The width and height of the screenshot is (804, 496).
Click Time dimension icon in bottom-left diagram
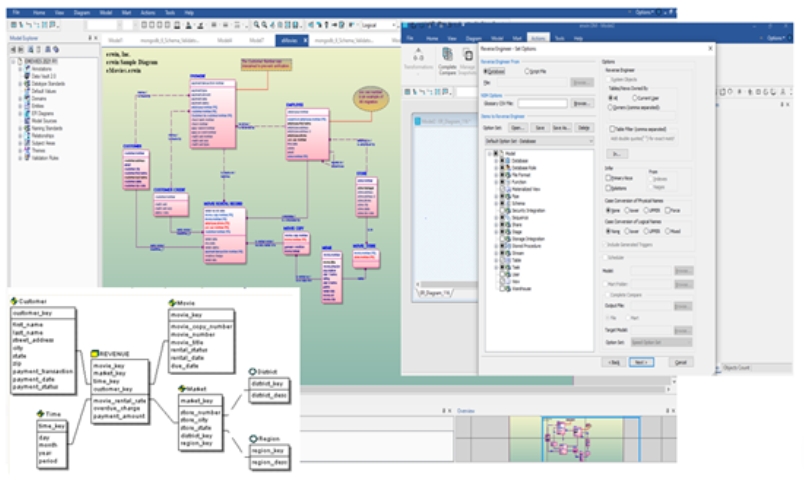point(41,413)
